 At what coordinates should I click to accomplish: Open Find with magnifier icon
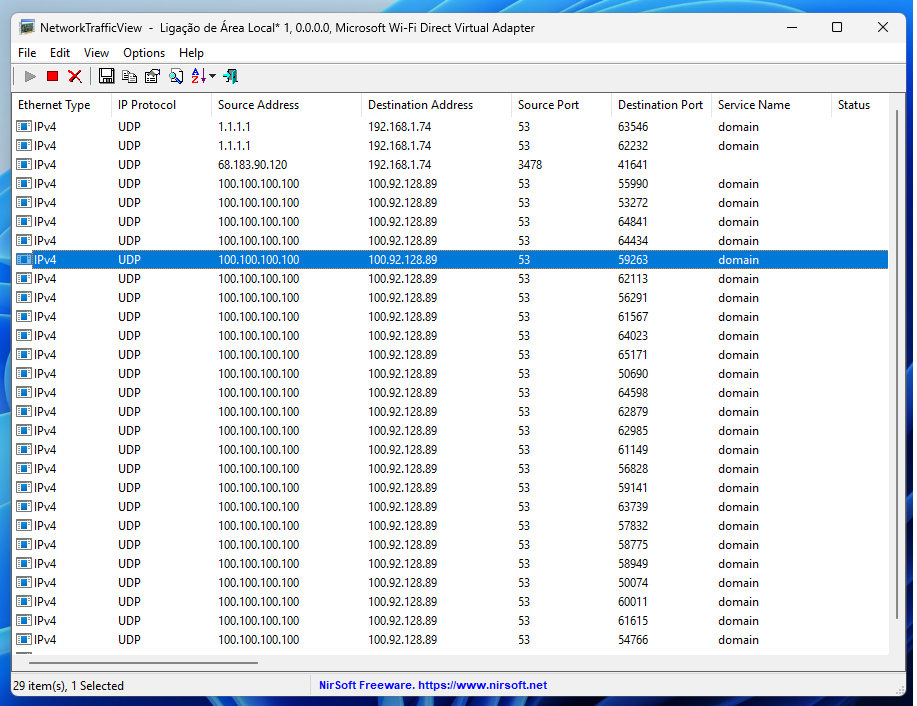[176, 76]
